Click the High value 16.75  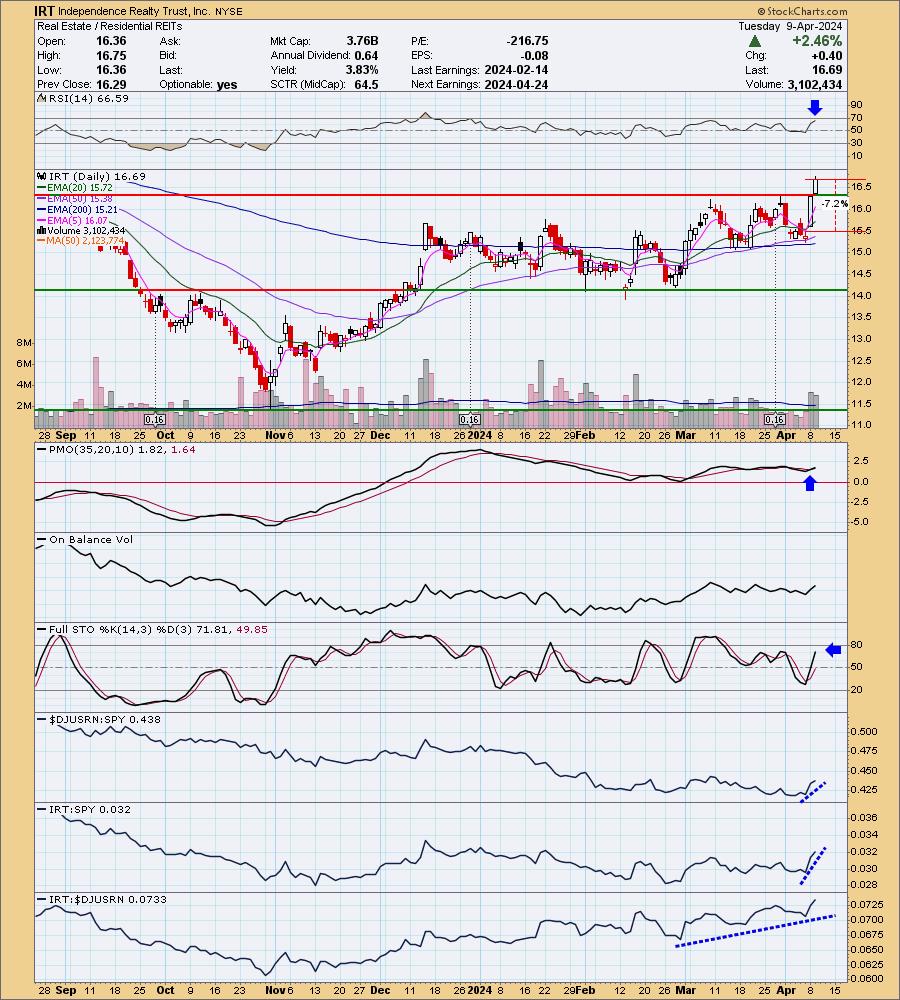[111, 55]
